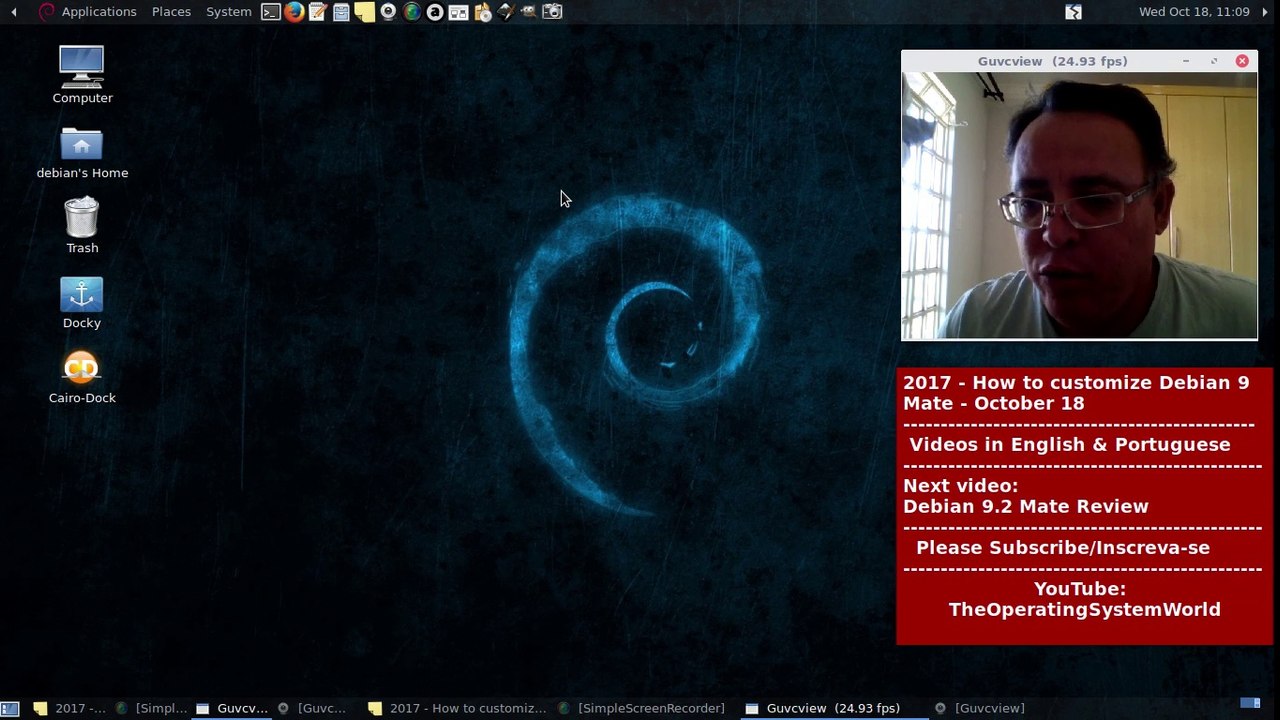
Task: Open the System menu
Action: click(229, 12)
